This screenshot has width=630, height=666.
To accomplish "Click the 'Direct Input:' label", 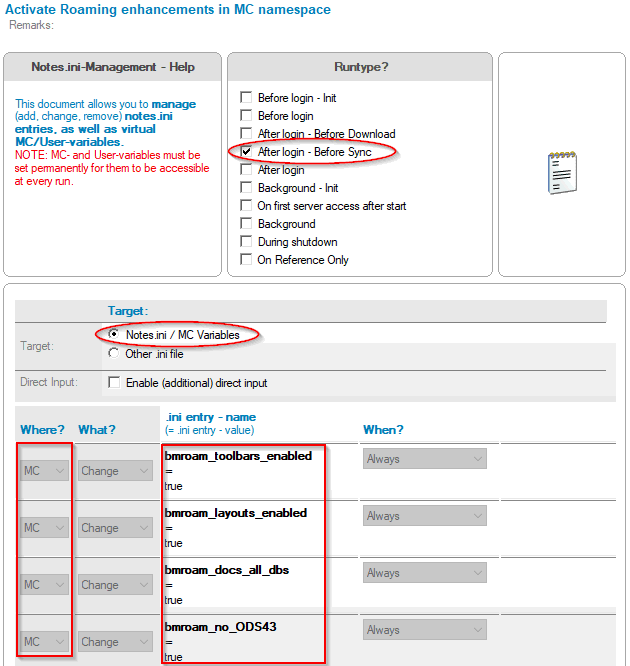I will click(49, 382).
